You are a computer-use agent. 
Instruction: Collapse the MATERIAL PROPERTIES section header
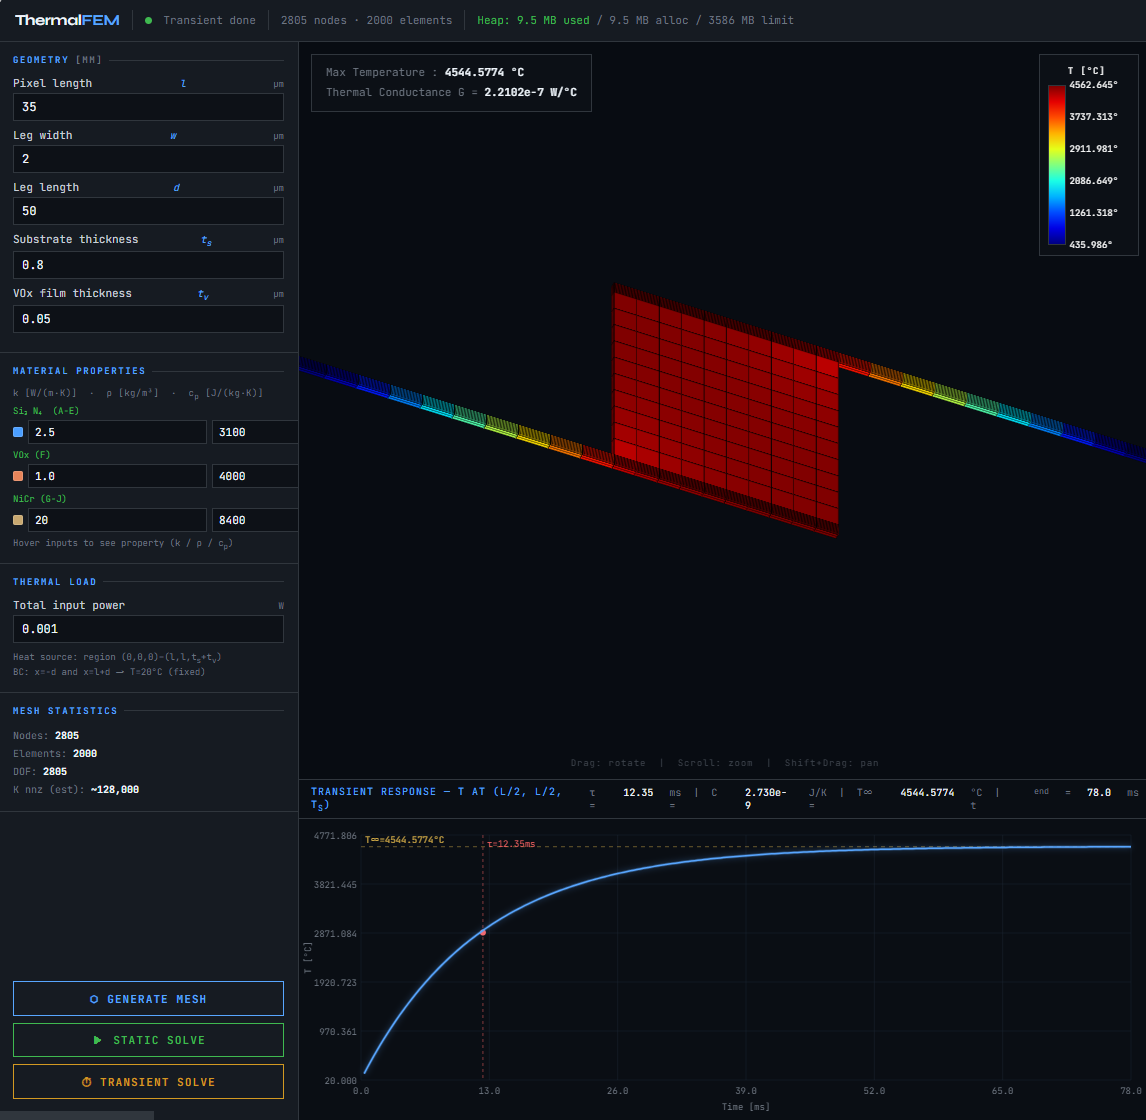79,370
